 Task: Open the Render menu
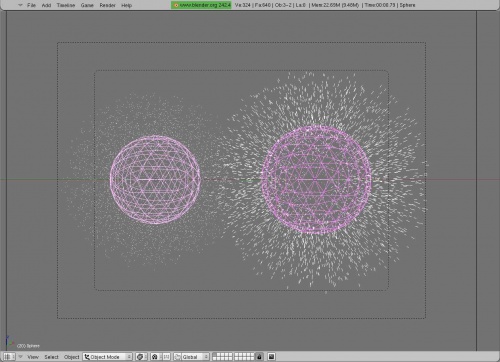[x=107, y=5]
